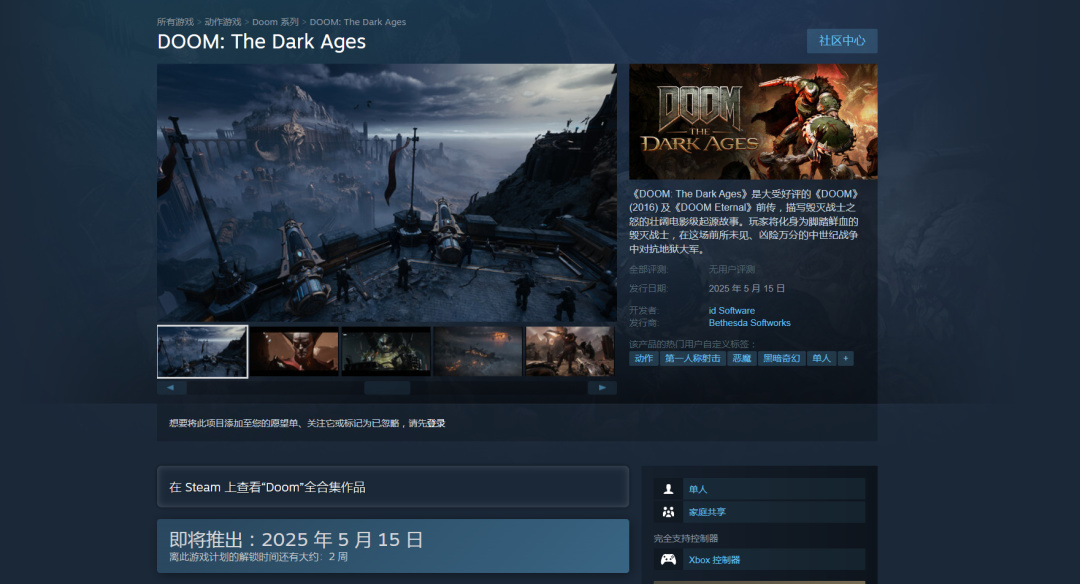Open 动作游戏 breadcrumb link
Screen dimensions: 1080x584
[222, 22]
